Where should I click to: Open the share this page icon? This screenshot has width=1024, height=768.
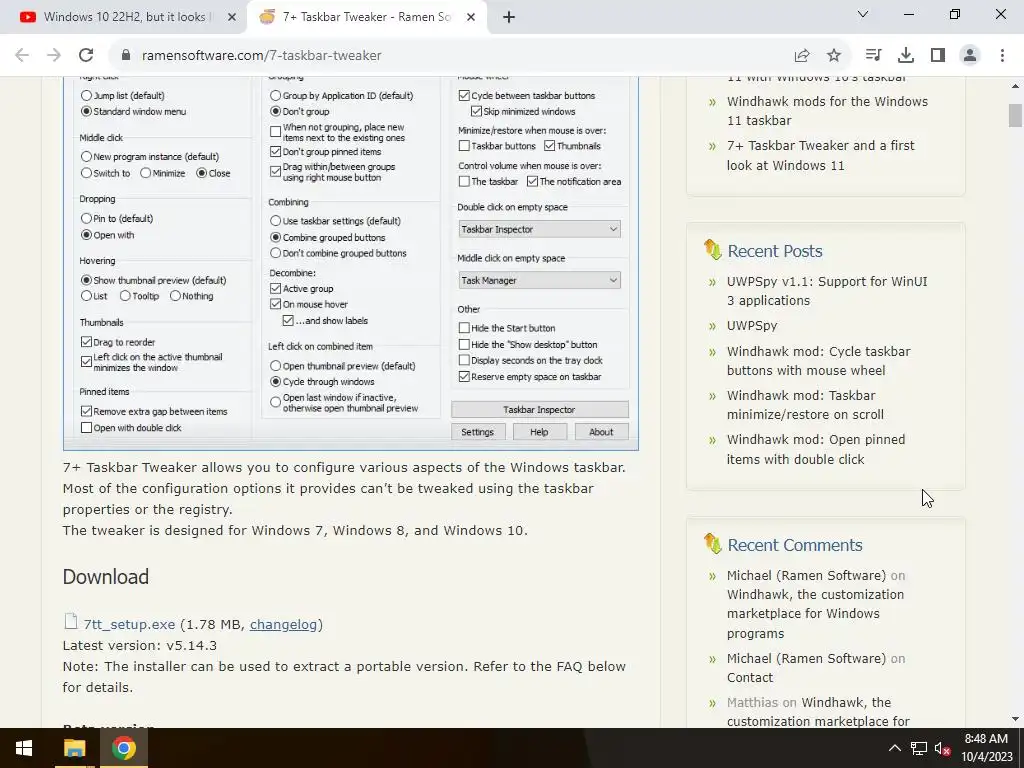point(802,55)
